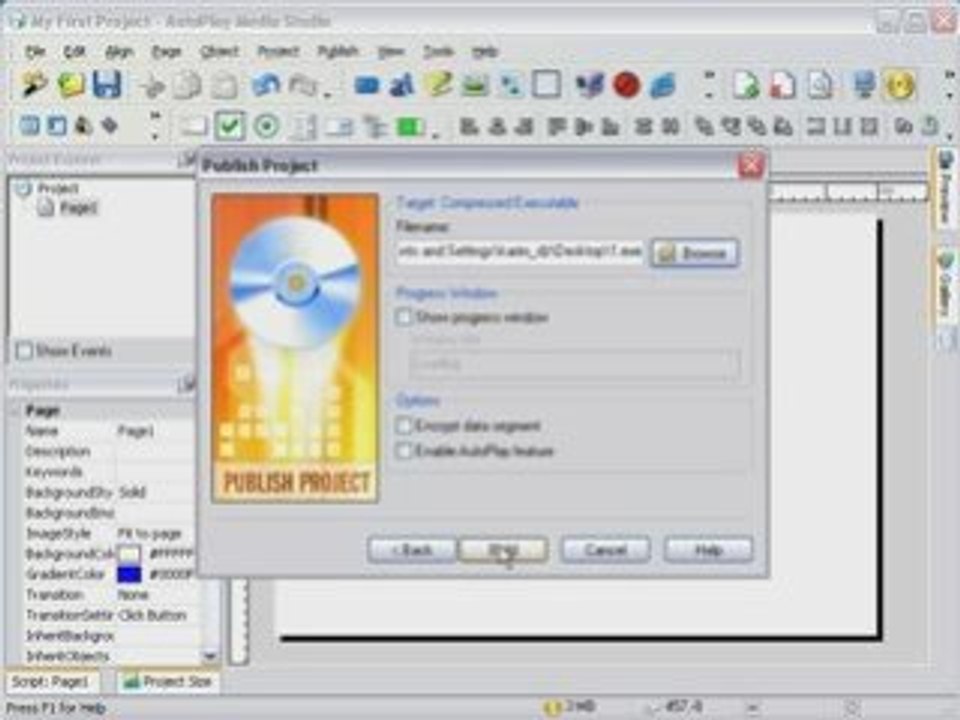Click the gold disc Publish toolbar icon
Screen dimensions: 960x720
point(900,84)
